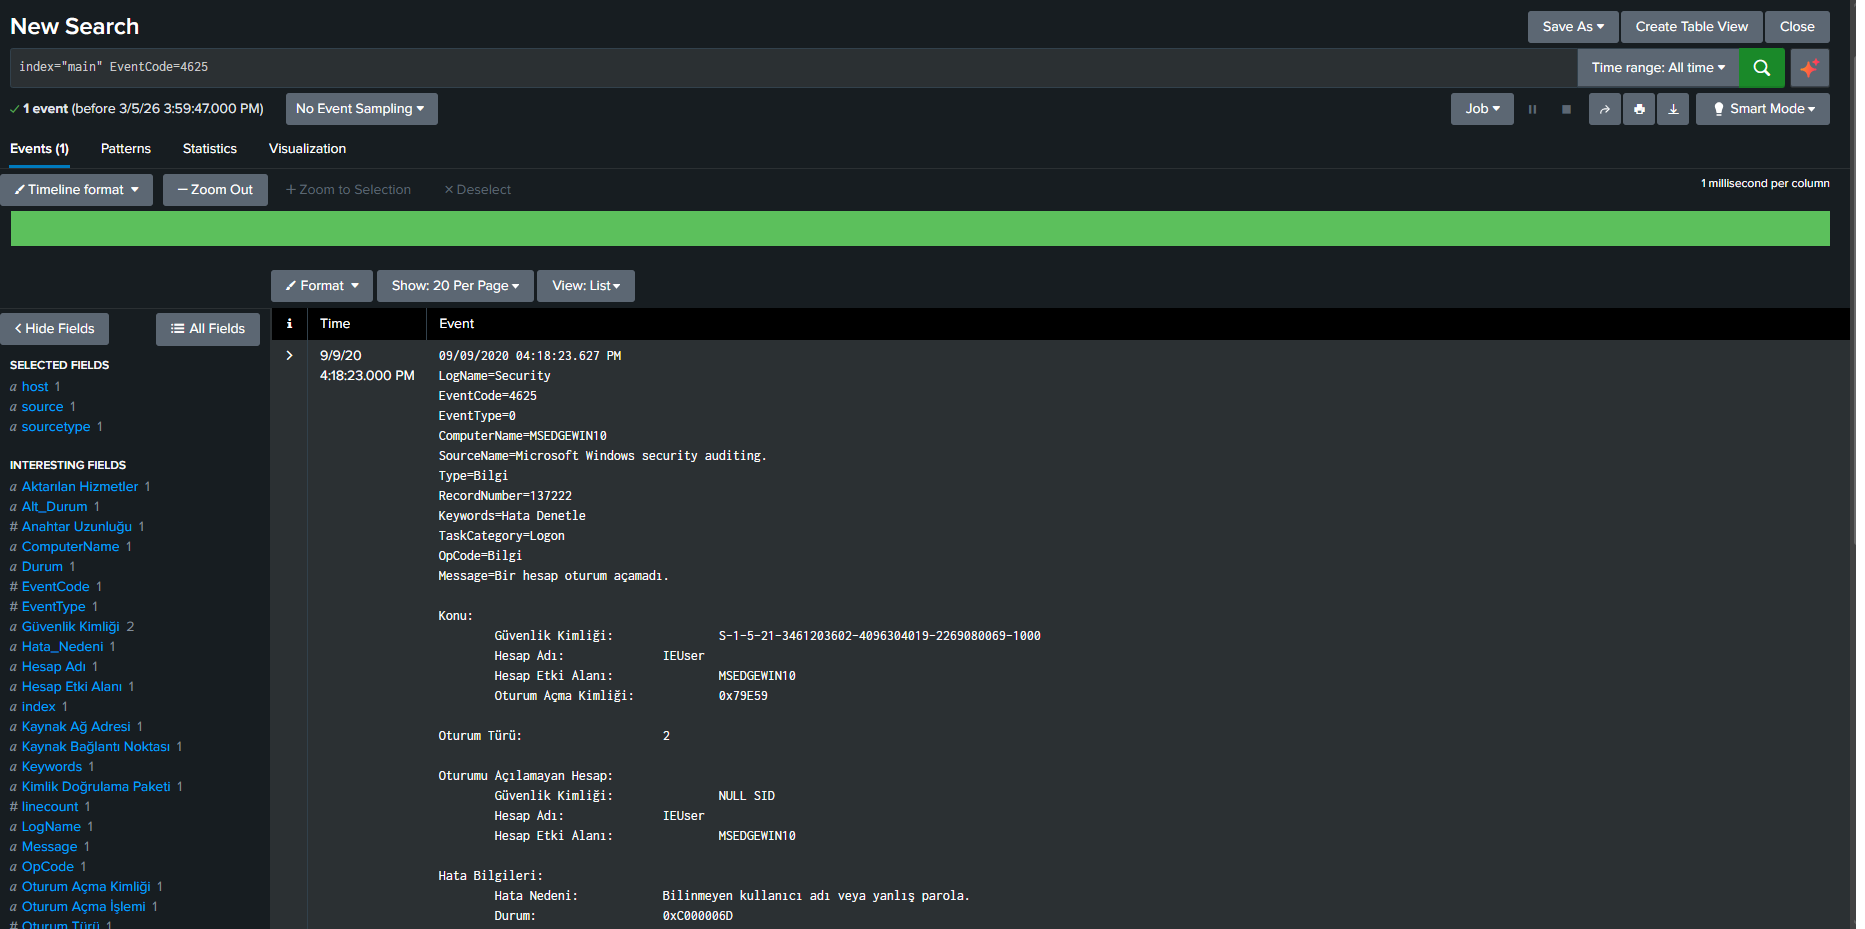1865x929 pixels.
Task: Pause the search job
Action: point(1532,109)
